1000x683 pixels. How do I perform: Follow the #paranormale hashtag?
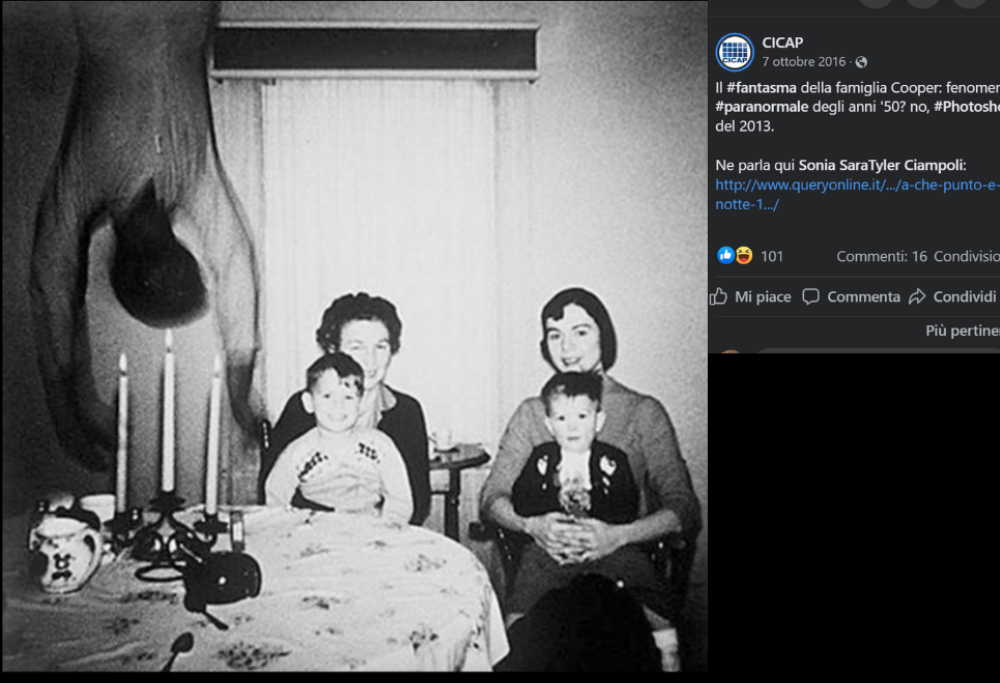click(x=761, y=106)
